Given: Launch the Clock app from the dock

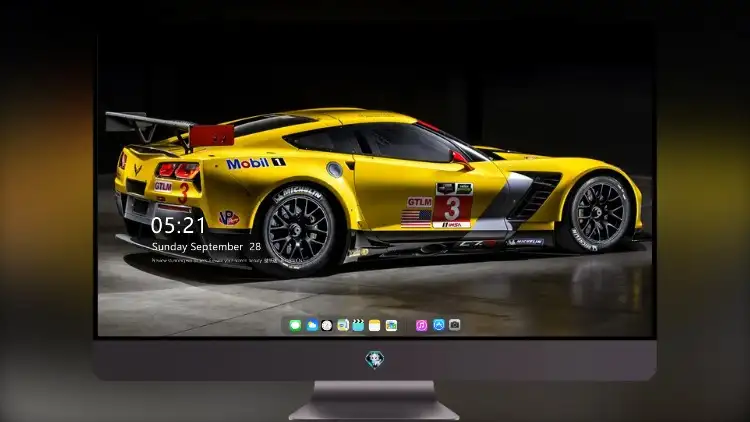Looking at the screenshot, I should point(327,325).
